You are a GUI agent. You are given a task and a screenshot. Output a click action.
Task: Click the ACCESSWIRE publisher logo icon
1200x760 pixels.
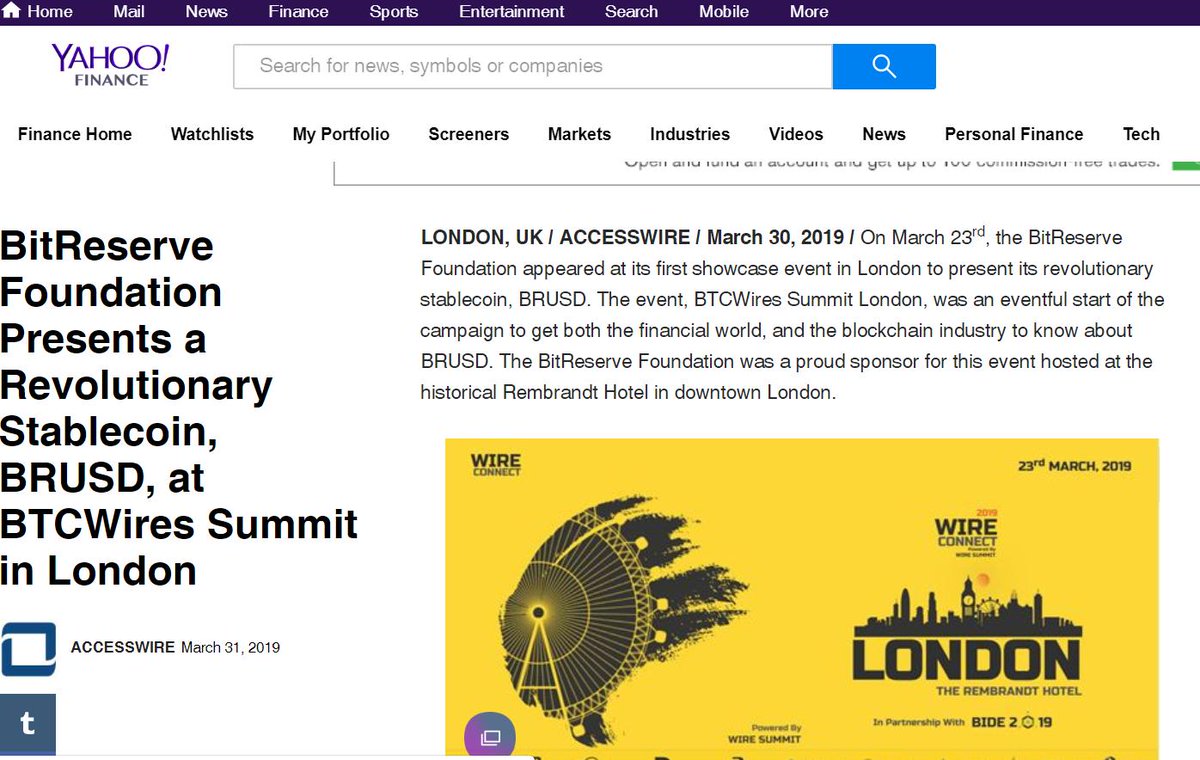(x=28, y=649)
